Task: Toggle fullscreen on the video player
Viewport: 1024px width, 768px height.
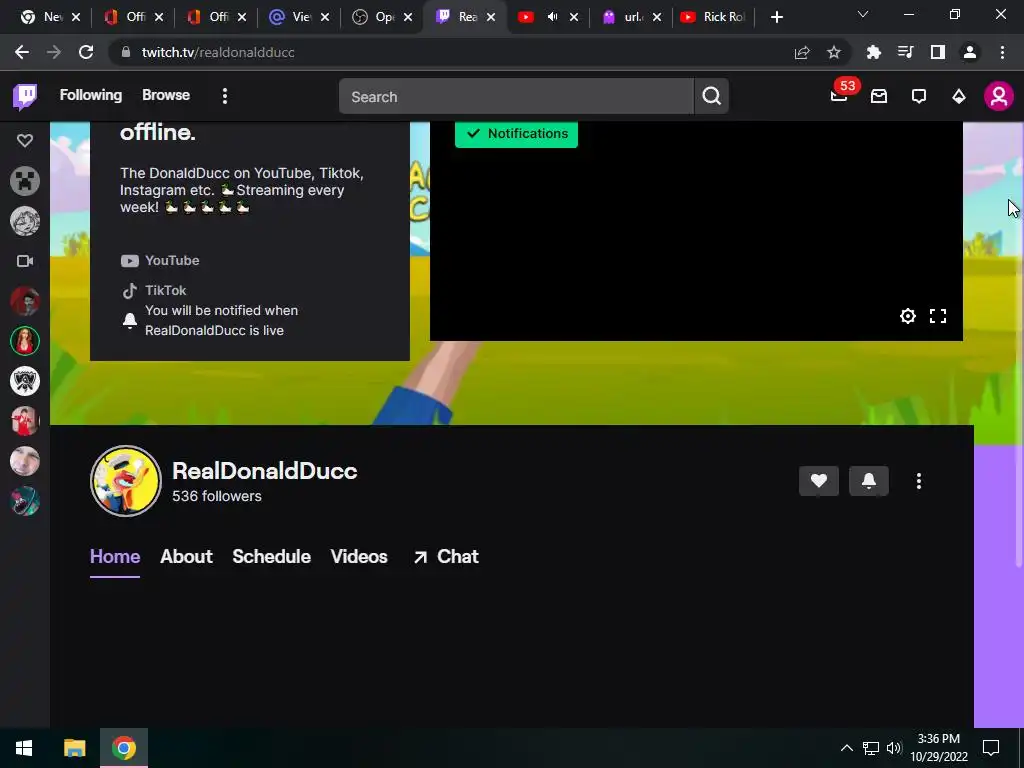Action: [x=938, y=316]
